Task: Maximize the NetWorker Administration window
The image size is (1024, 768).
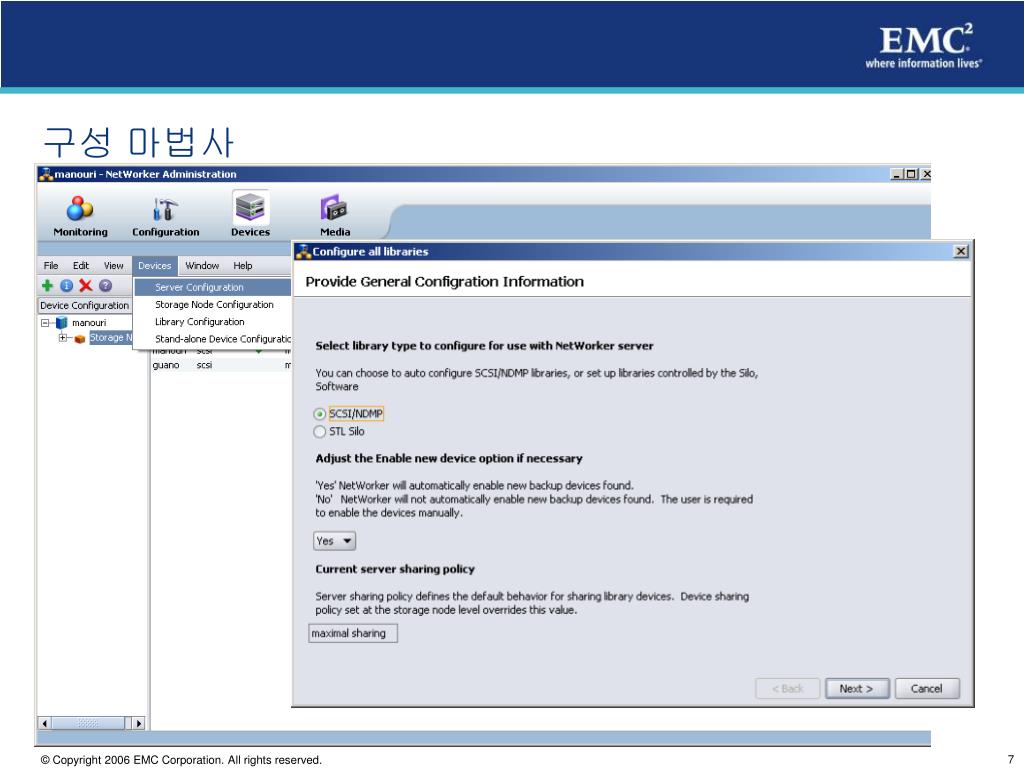Action: [x=911, y=174]
